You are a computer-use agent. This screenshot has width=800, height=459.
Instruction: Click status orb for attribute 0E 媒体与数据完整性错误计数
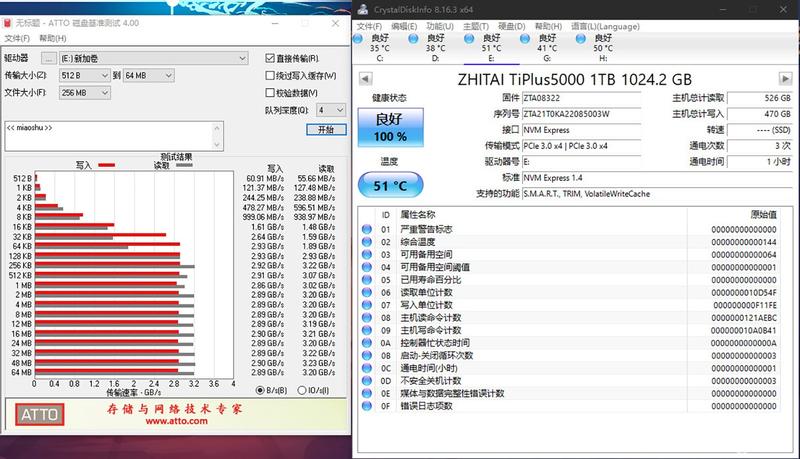(367, 393)
